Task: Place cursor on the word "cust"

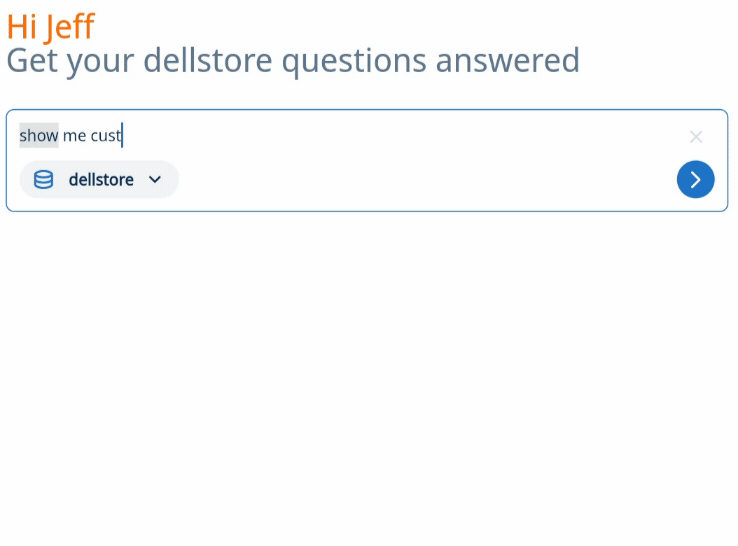Action: point(105,135)
